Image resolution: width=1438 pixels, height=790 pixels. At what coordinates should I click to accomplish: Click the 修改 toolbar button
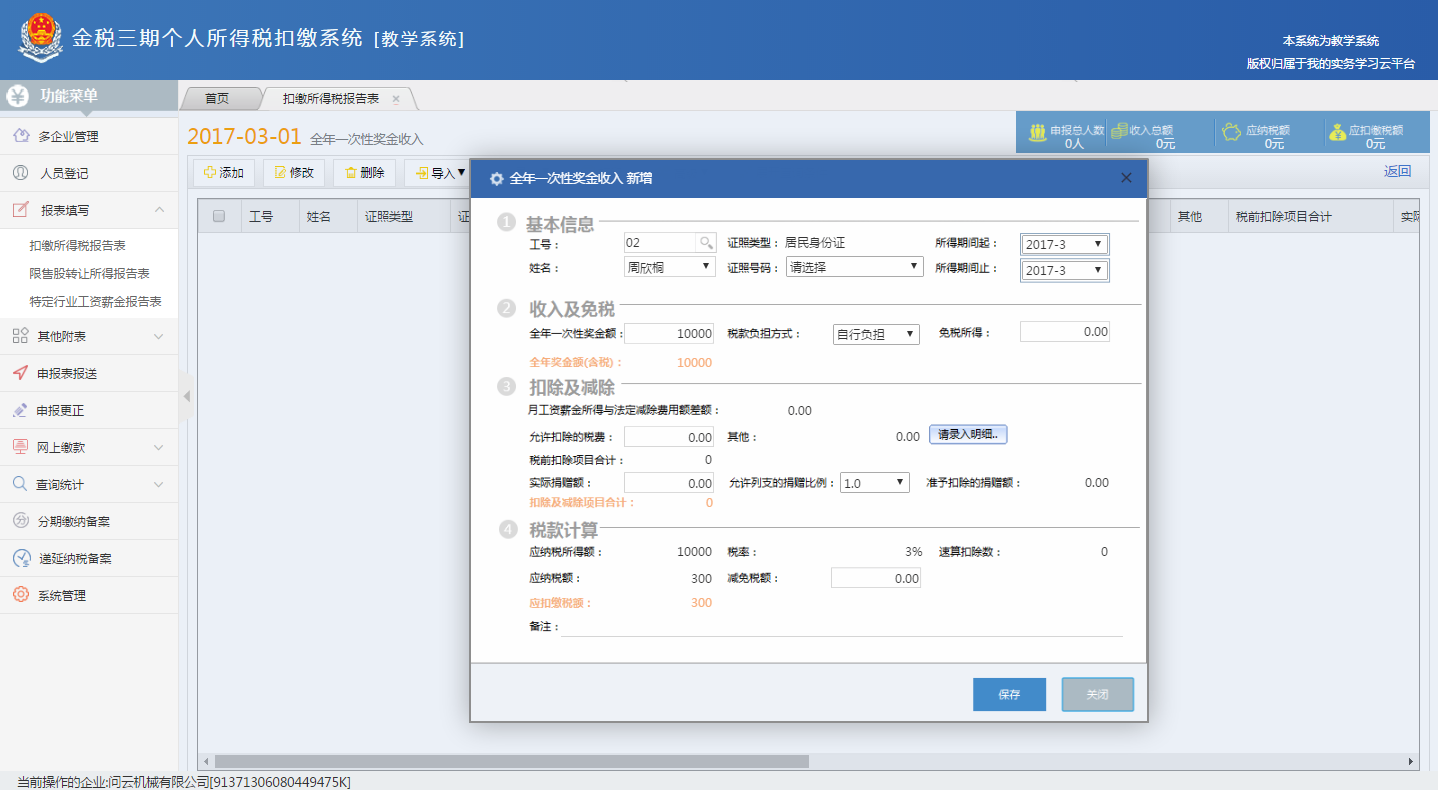(294, 173)
